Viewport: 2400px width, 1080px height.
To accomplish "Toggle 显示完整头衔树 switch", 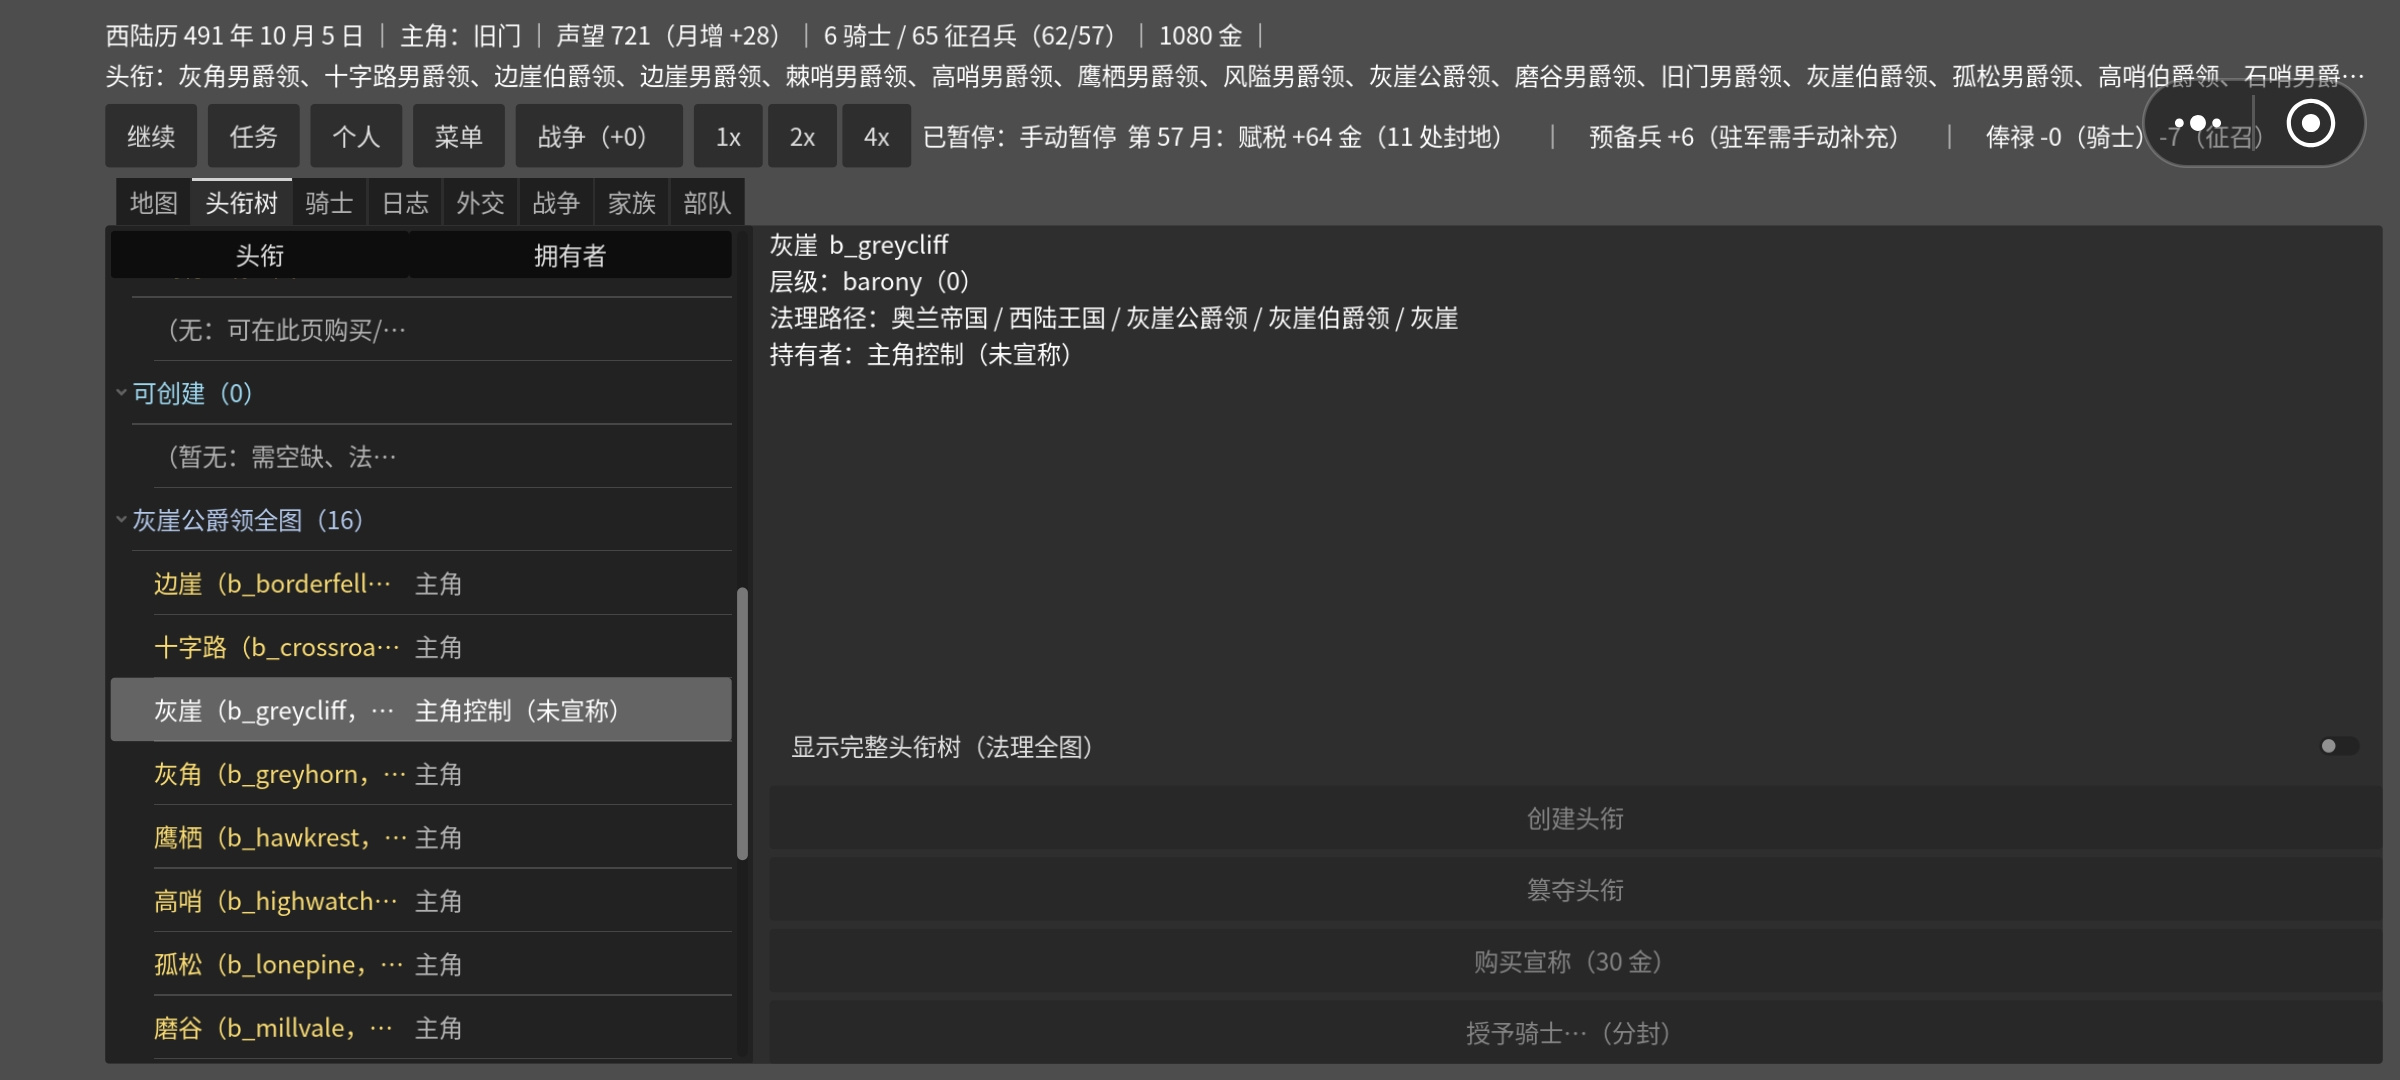I will click(x=2339, y=746).
